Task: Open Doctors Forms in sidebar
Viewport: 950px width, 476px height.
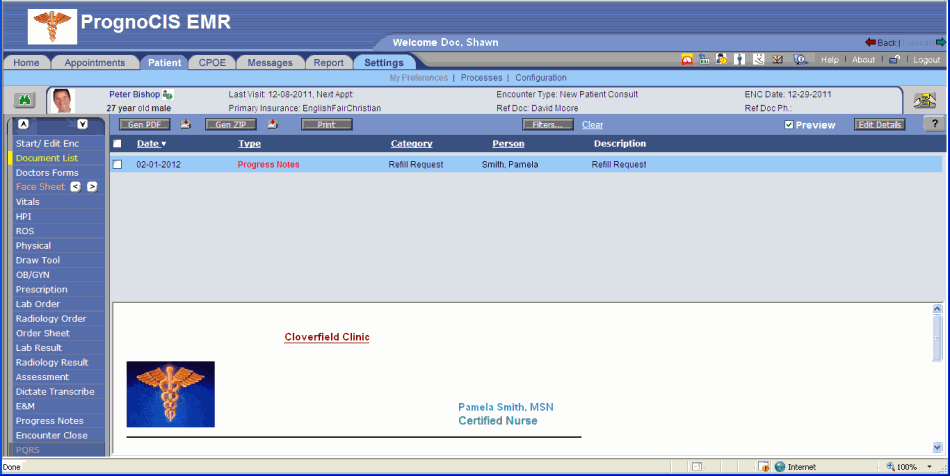Action: [x=58, y=173]
